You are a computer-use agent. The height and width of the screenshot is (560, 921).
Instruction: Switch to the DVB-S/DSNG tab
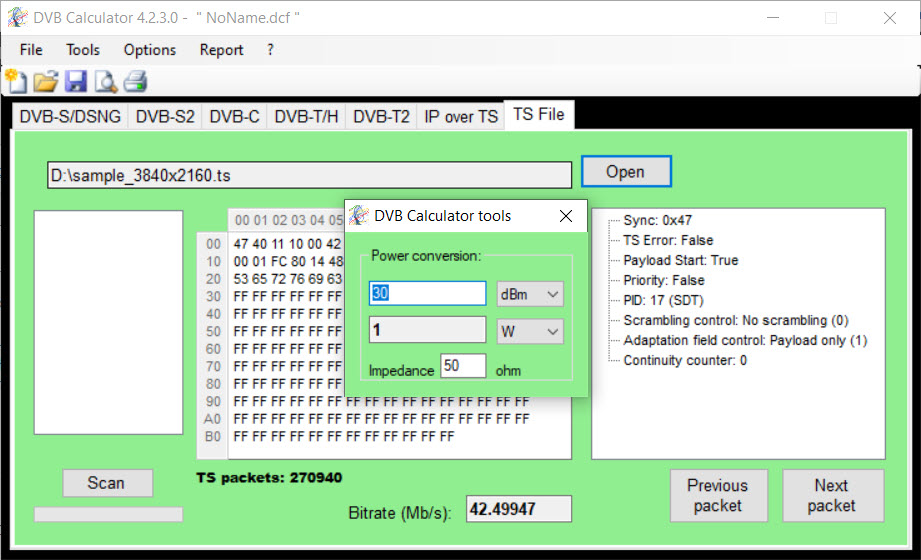point(70,116)
